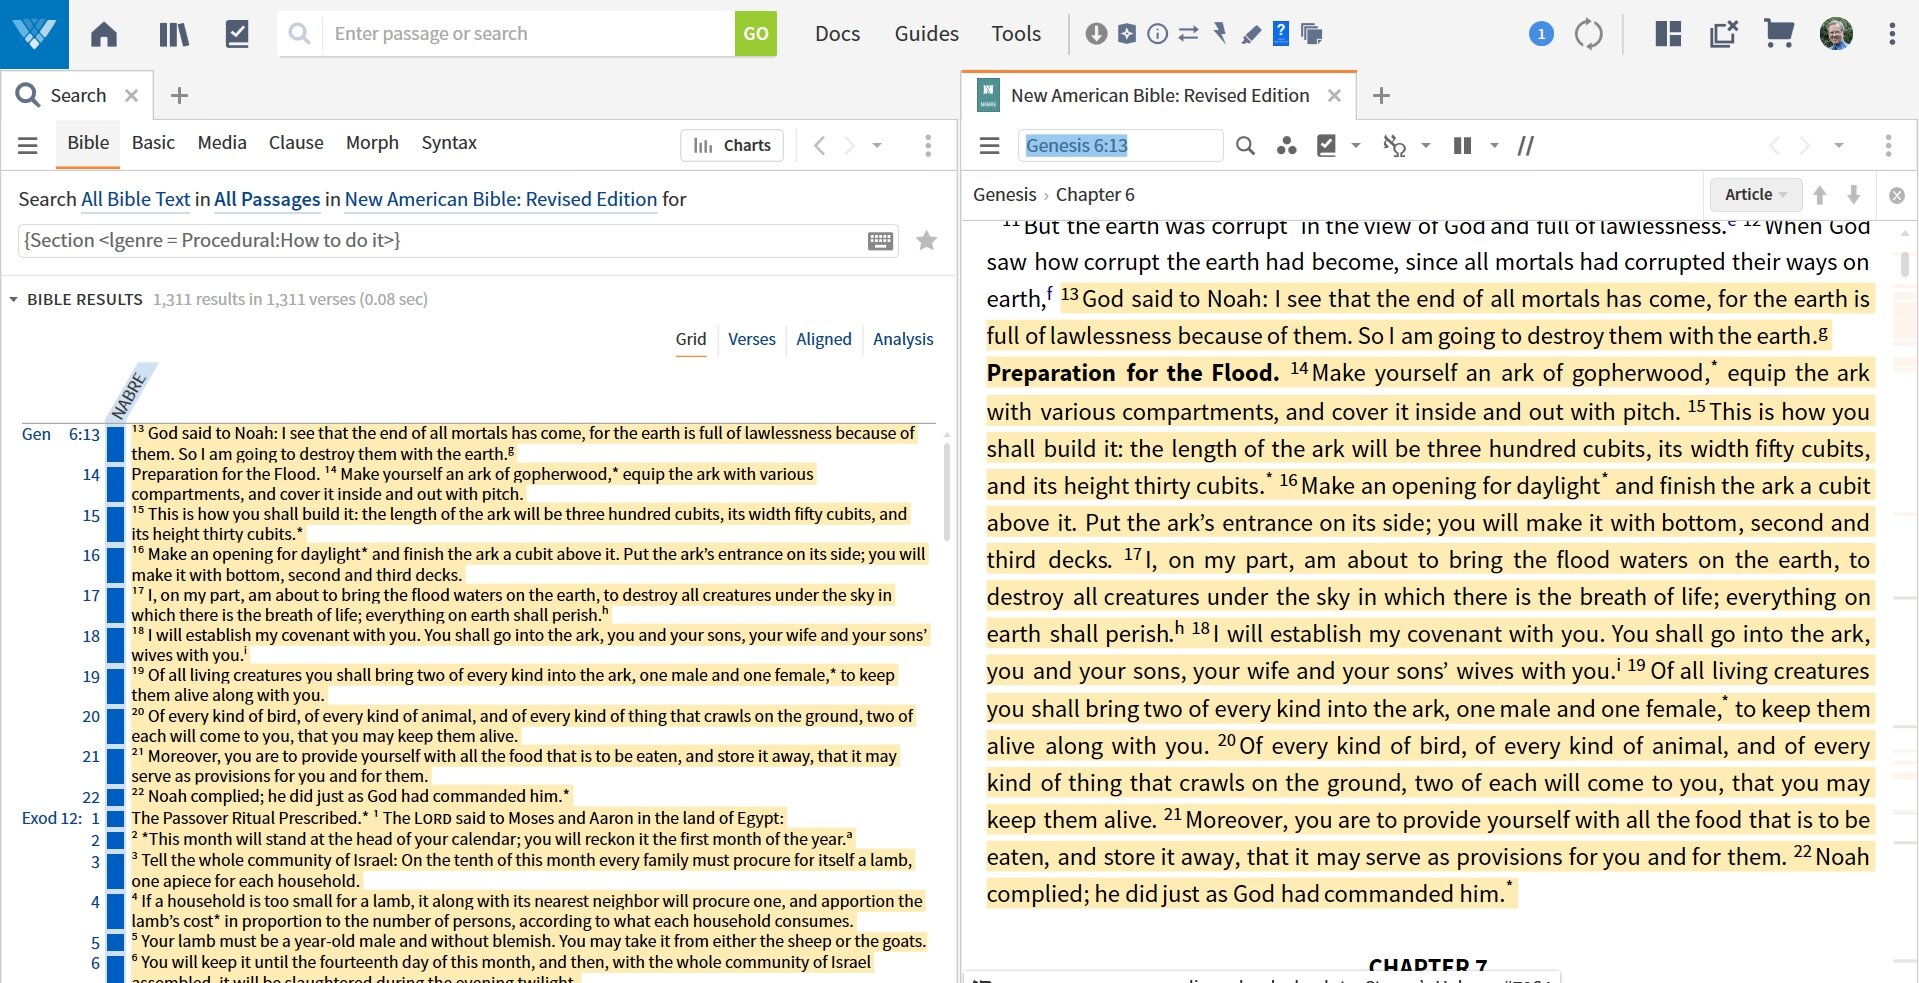
Task: Toggle the visual filters icon
Action: tap(1394, 146)
